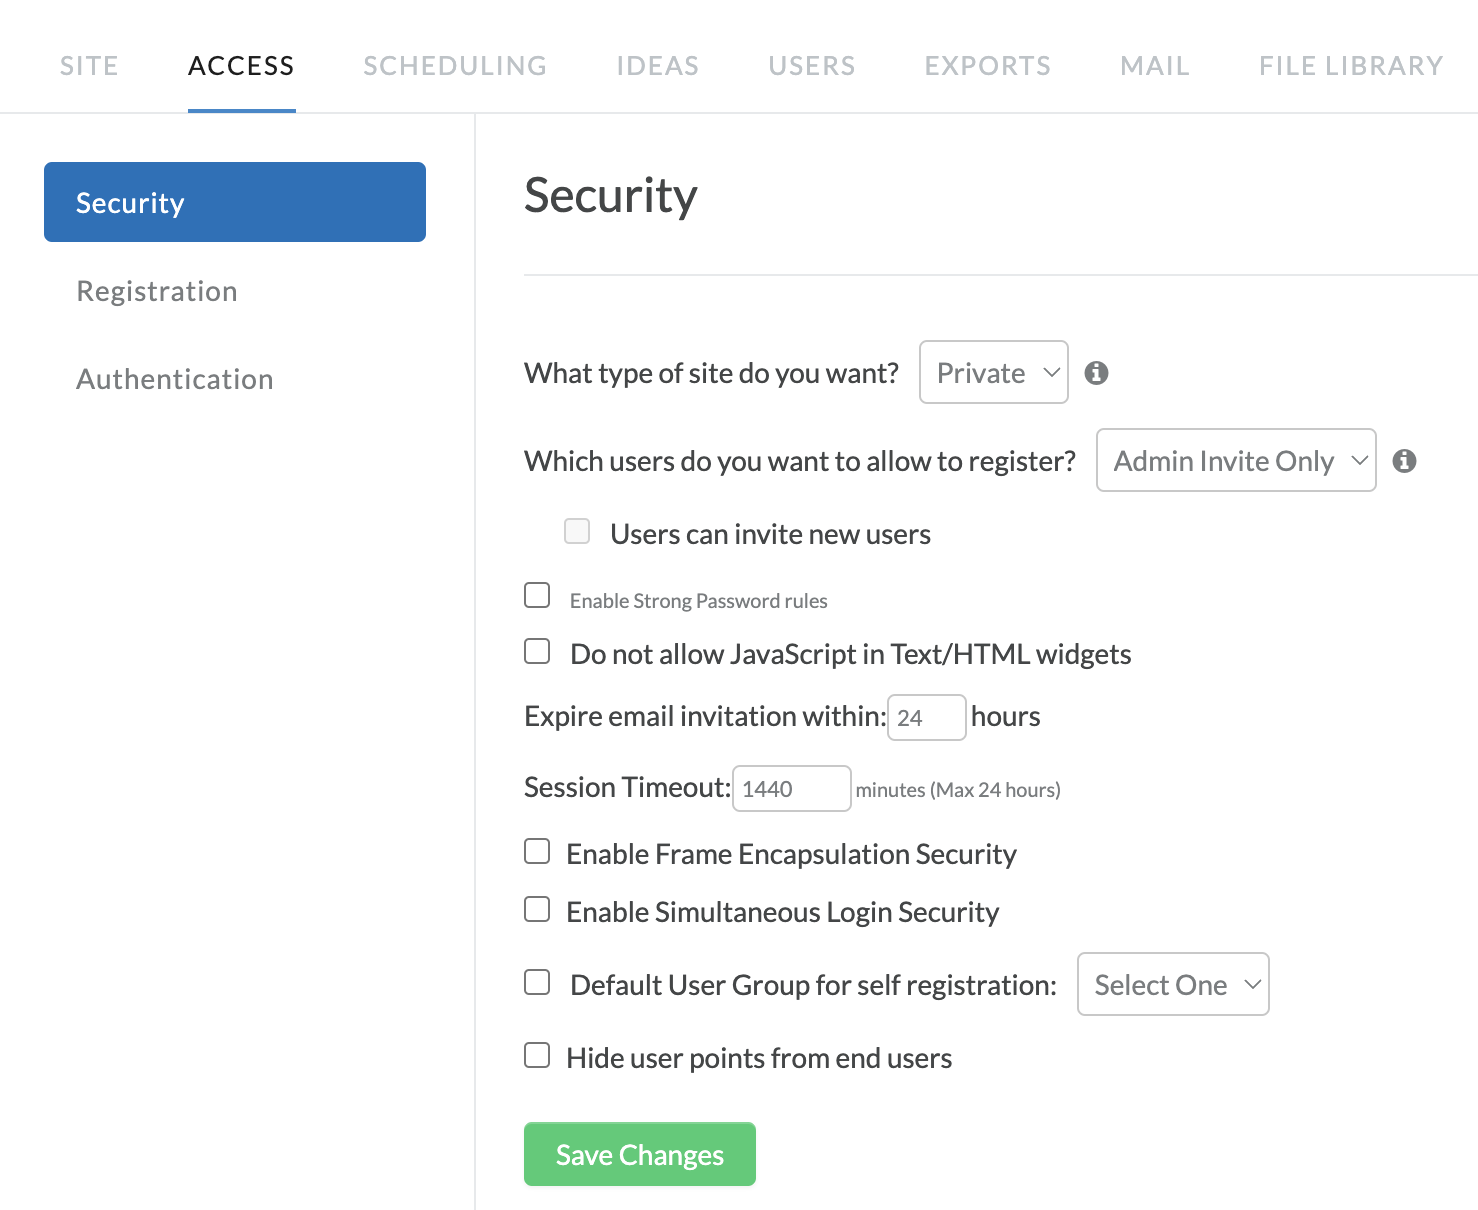Click info icon beside Admin Invite Only dropdown
The height and width of the screenshot is (1210, 1478).
click(1405, 461)
